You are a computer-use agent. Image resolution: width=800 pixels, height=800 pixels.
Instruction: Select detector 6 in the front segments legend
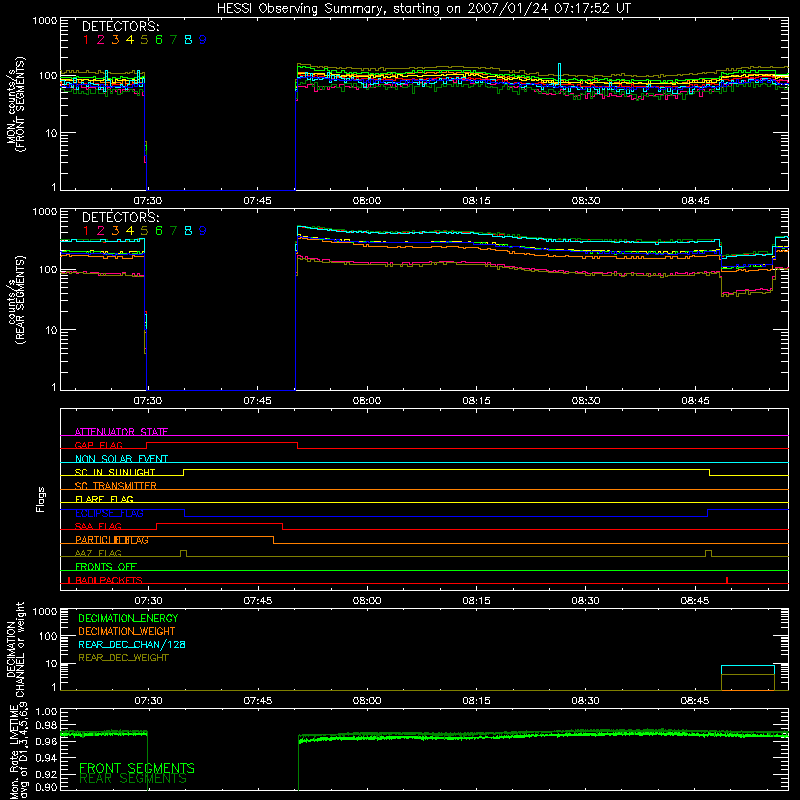click(x=159, y=40)
